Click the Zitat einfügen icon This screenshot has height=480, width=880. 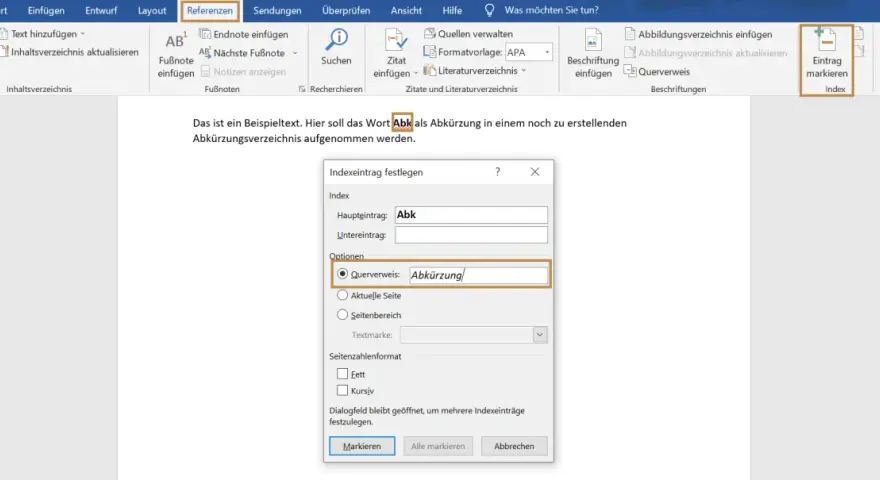396,40
